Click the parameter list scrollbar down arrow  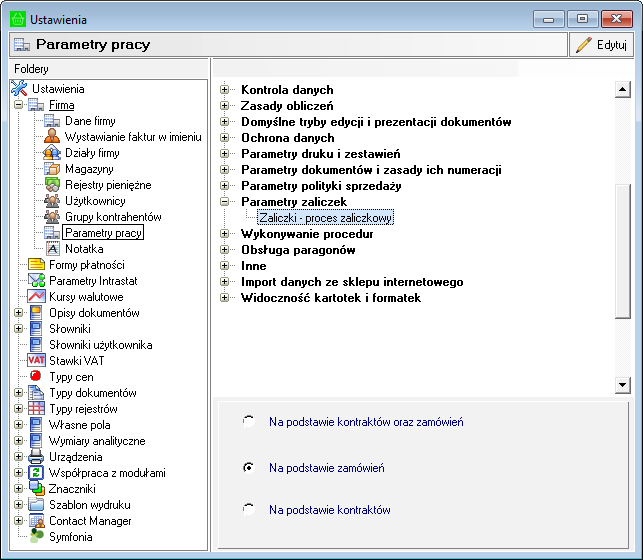tap(622, 385)
